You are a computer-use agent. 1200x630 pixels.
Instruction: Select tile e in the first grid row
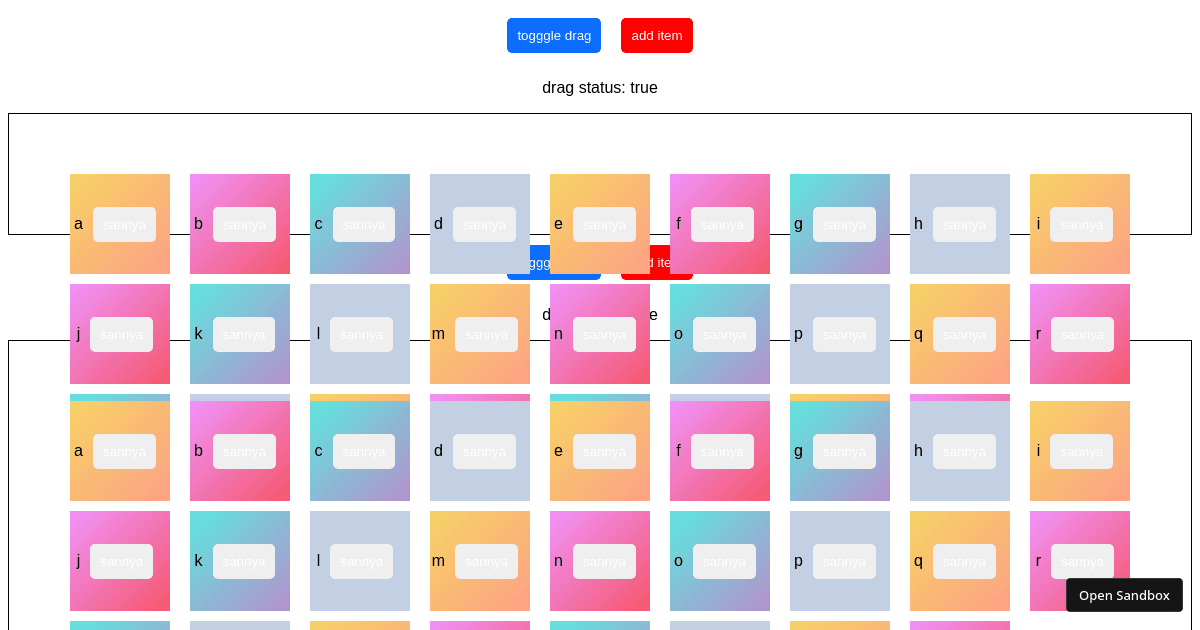coord(558,224)
